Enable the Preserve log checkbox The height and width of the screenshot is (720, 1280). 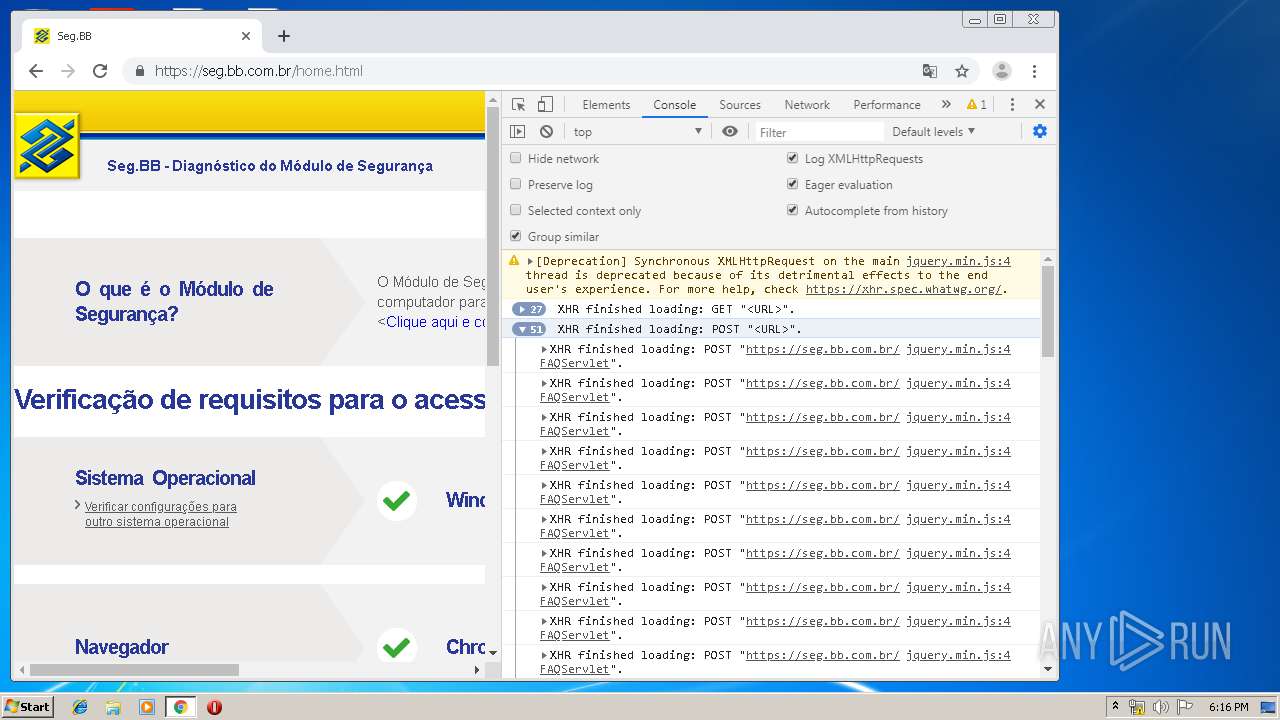click(516, 184)
